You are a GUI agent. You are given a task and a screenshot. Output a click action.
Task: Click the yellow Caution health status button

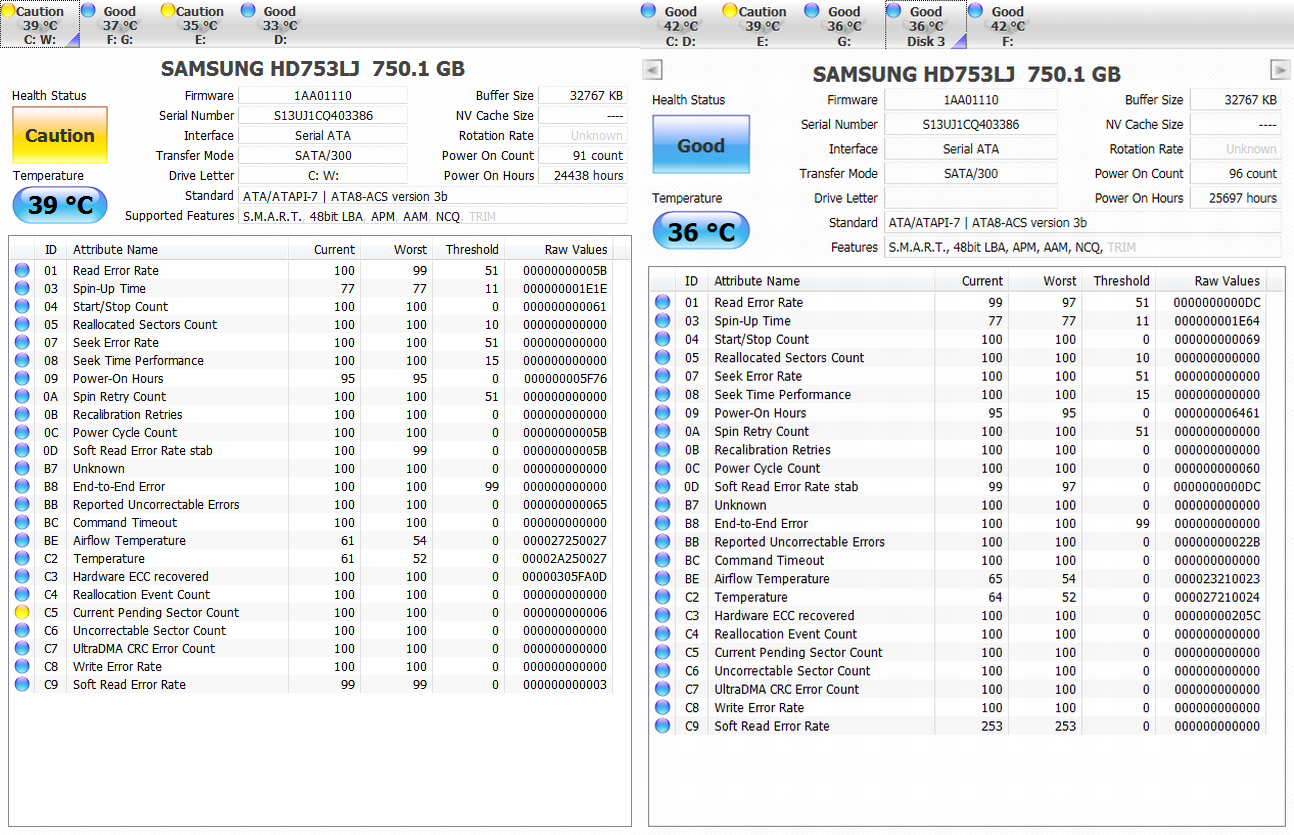click(59, 136)
